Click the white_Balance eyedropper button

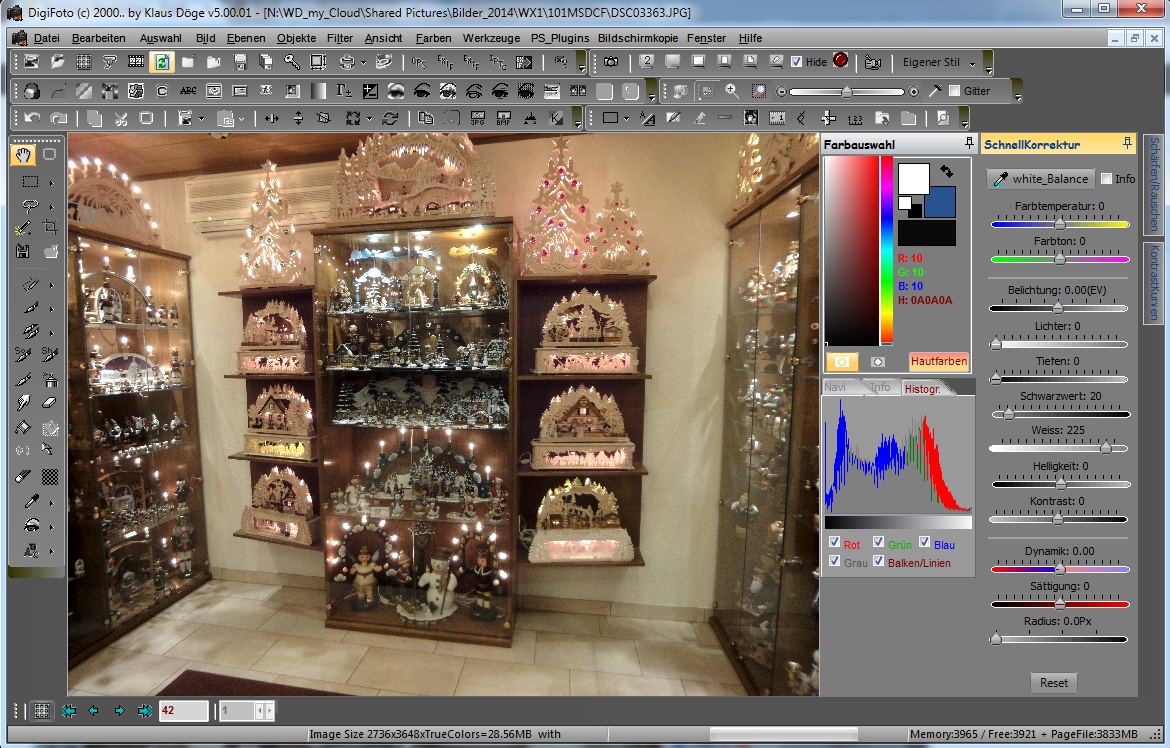(x=1040, y=179)
